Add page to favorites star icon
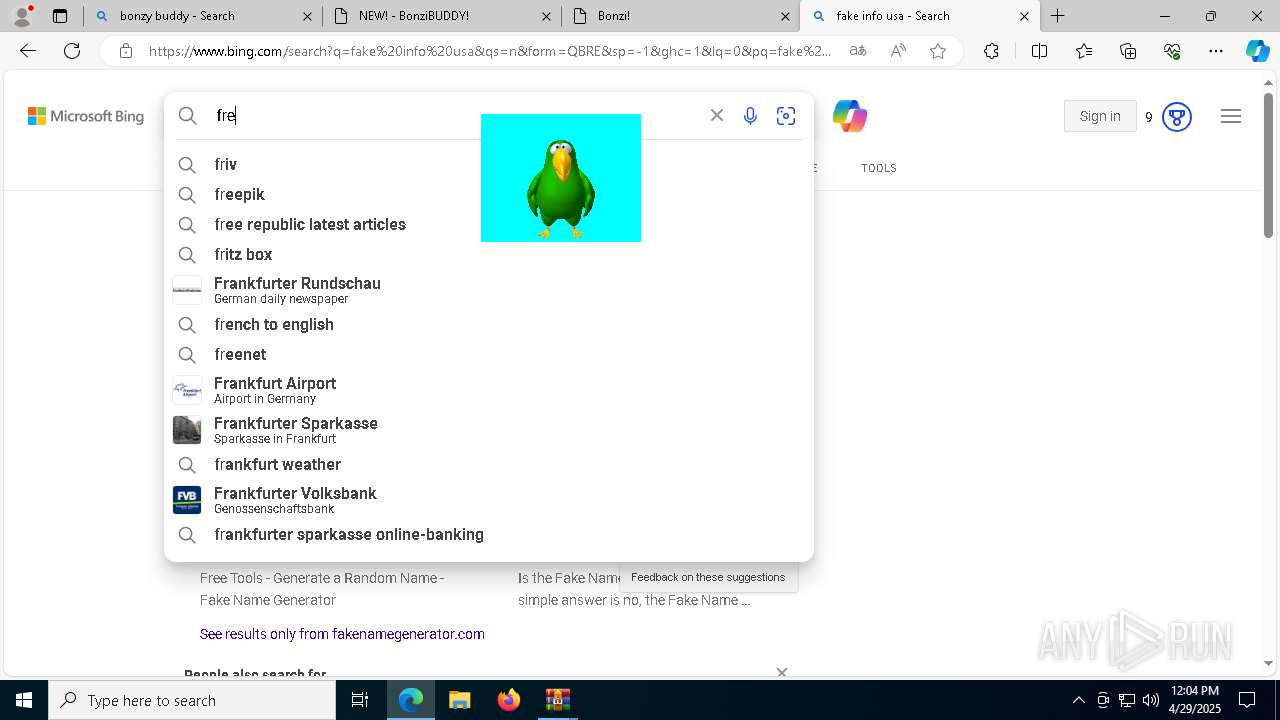This screenshot has height=720, width=1280. point(938,51)
